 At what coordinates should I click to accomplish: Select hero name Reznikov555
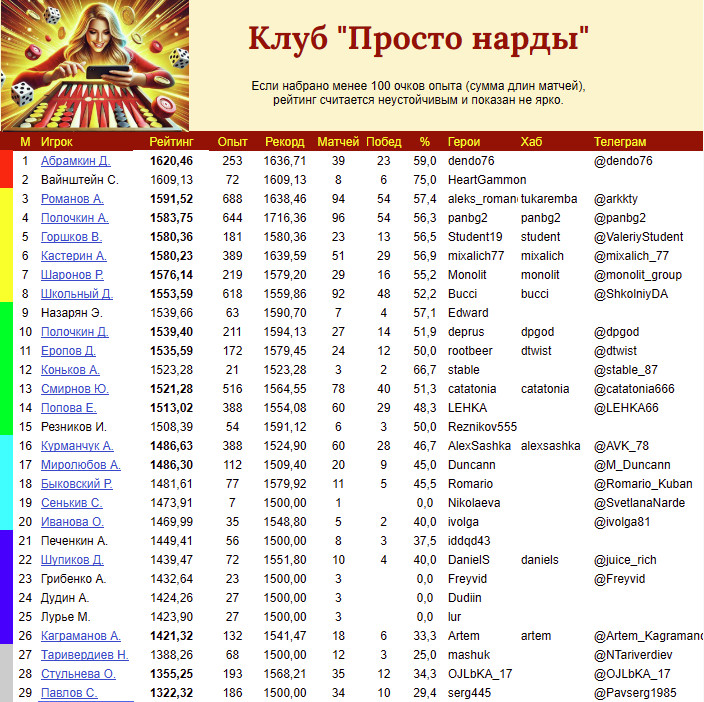click(482, 427)
